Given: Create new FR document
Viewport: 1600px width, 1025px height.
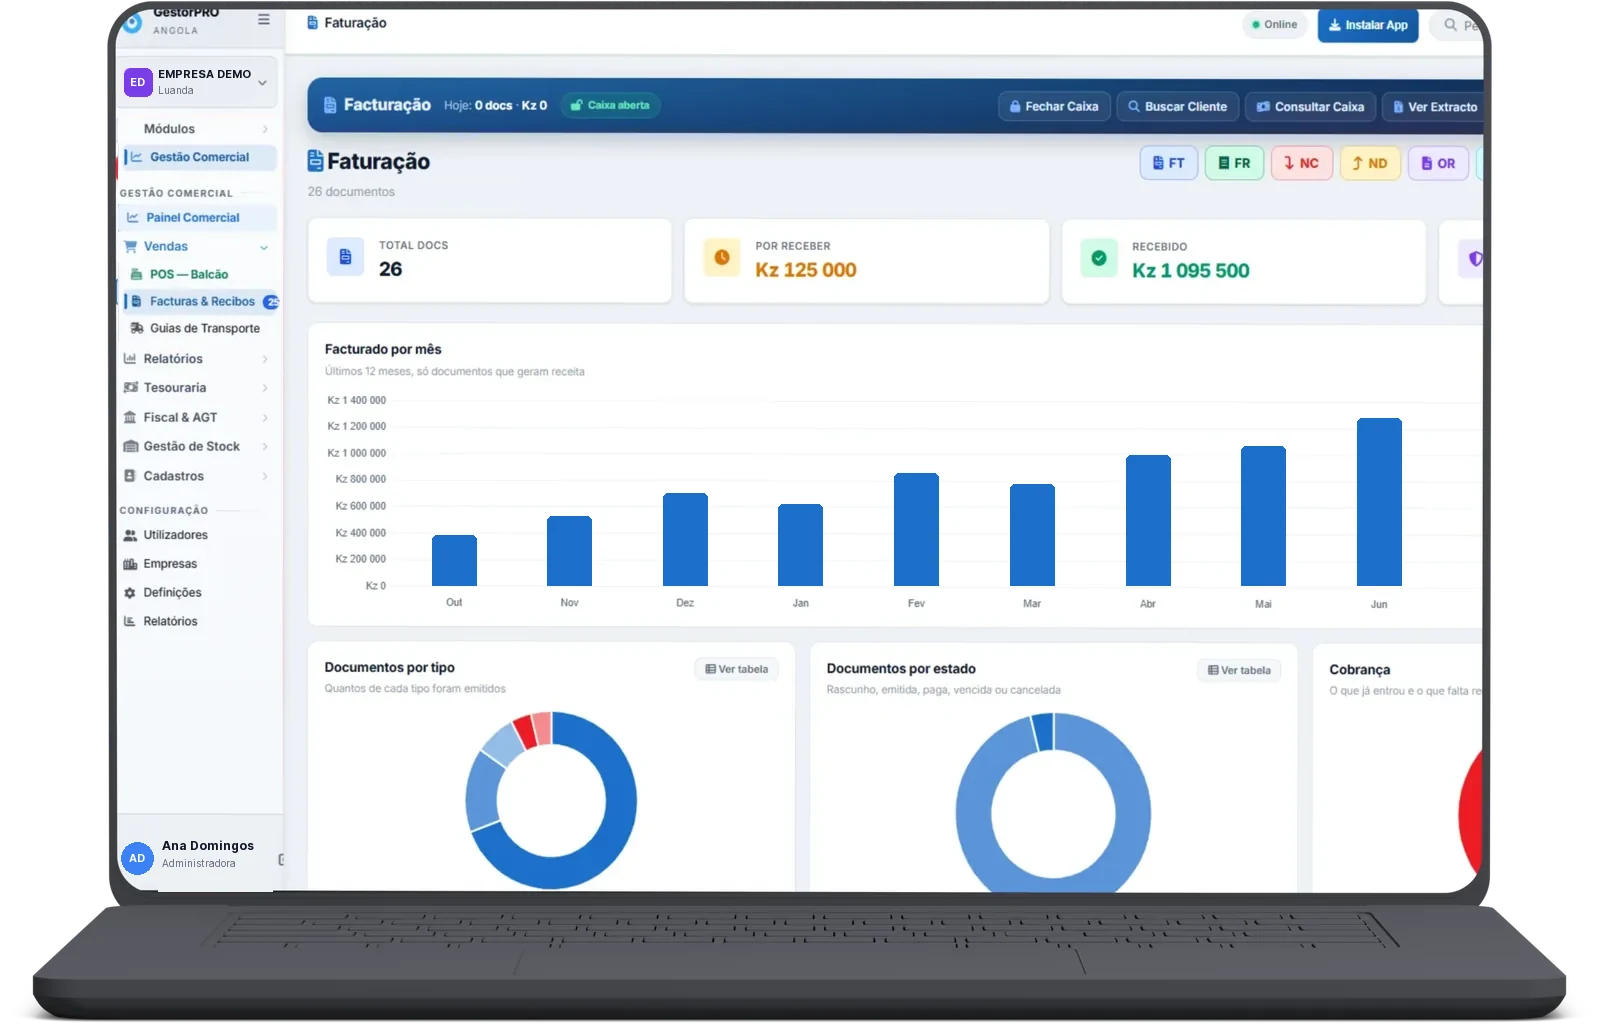Looking at the screenshot, I should (x=1235, y=163).
